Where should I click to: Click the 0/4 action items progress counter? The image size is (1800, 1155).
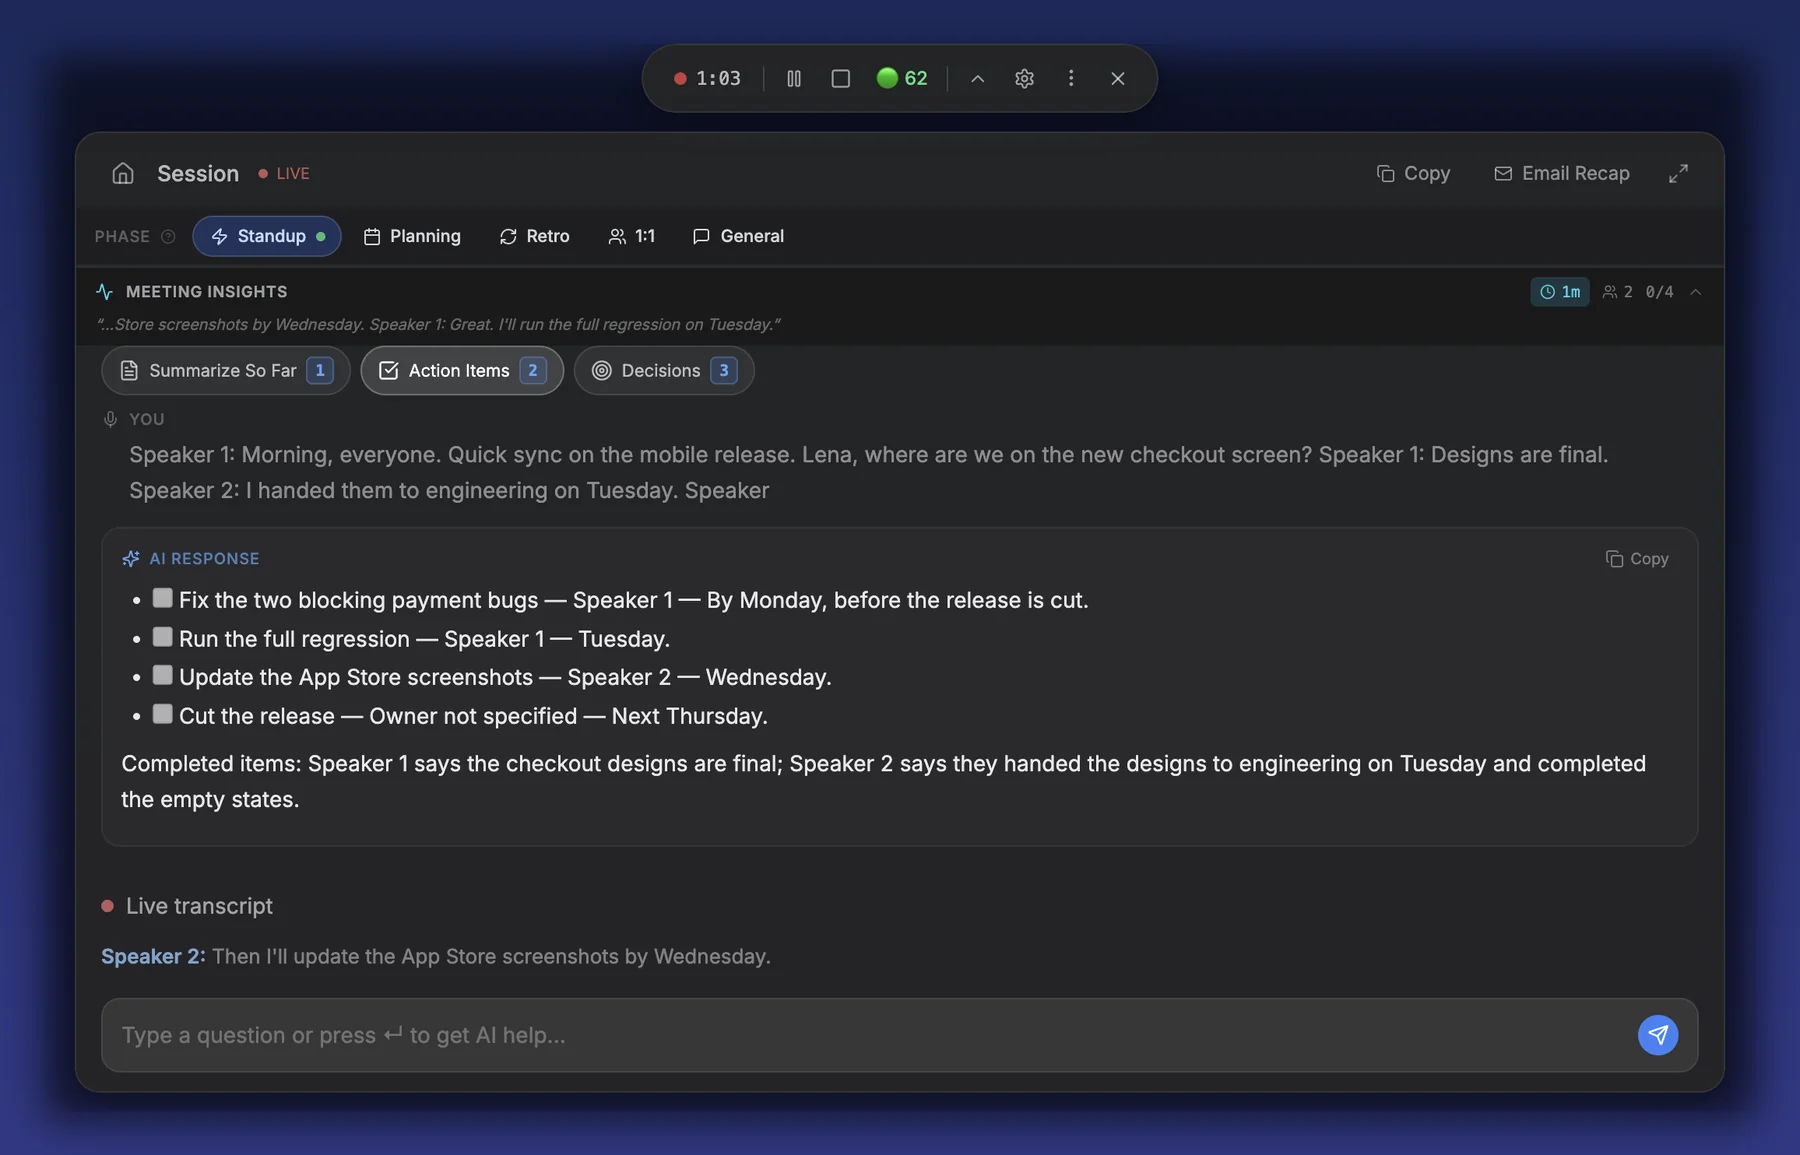(x=1659, y=292)
